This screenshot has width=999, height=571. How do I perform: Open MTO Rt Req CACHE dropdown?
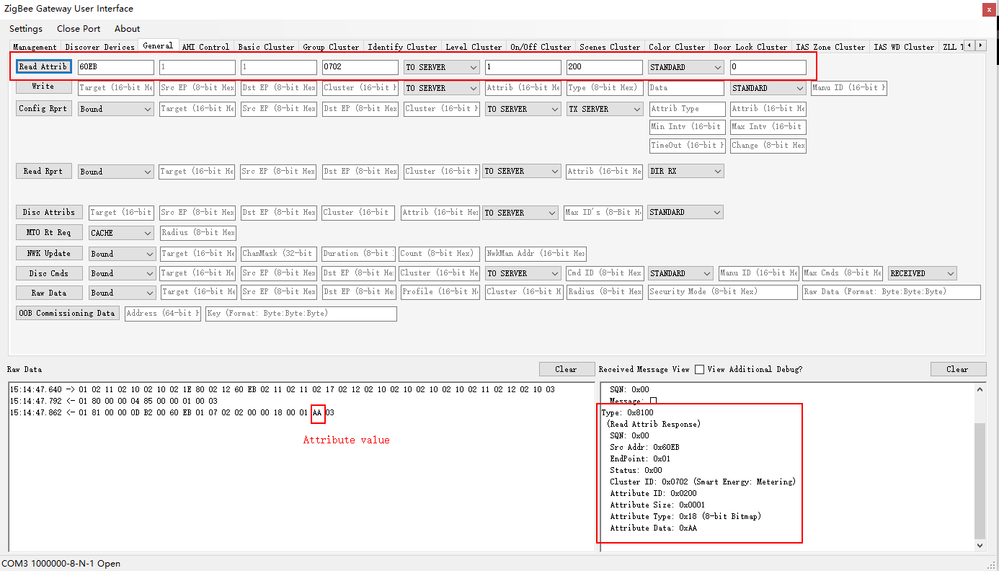tap(120, 233)
